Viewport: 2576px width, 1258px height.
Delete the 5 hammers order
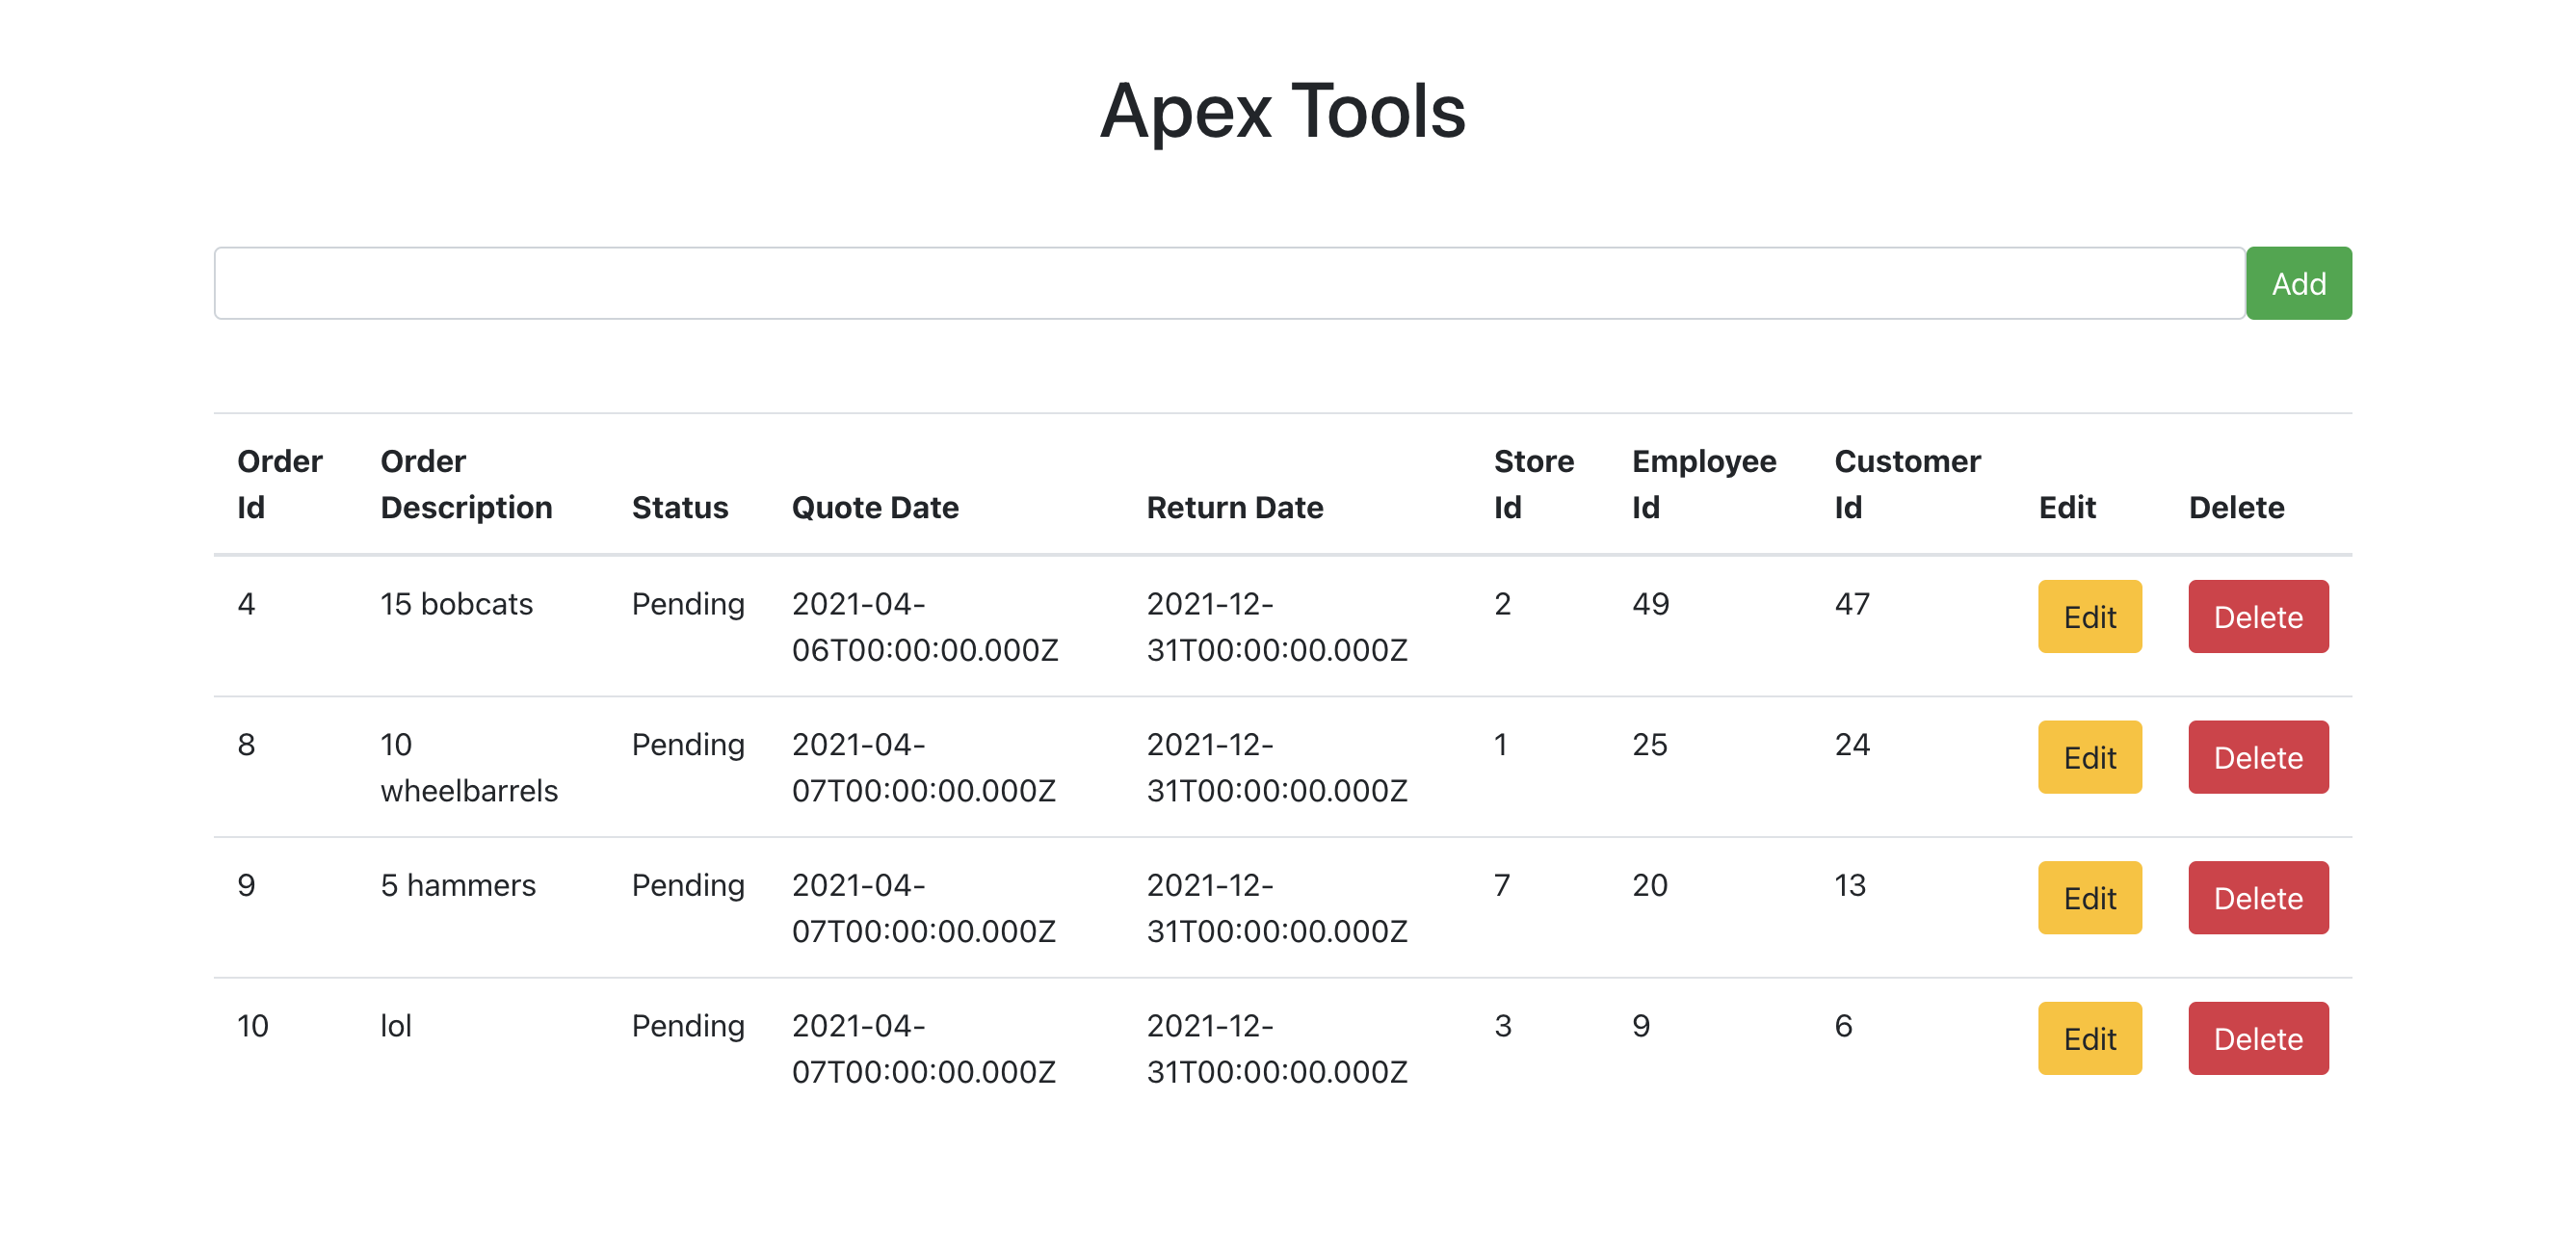click(x=2257, y=897)
